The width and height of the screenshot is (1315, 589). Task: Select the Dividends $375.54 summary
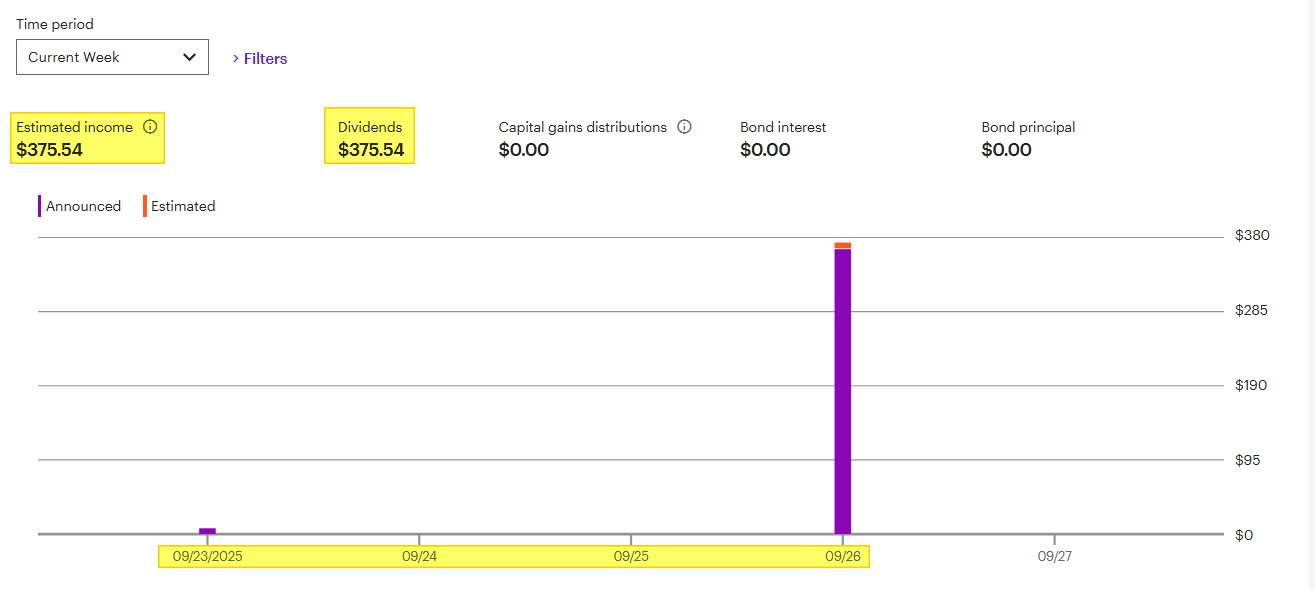370,138
